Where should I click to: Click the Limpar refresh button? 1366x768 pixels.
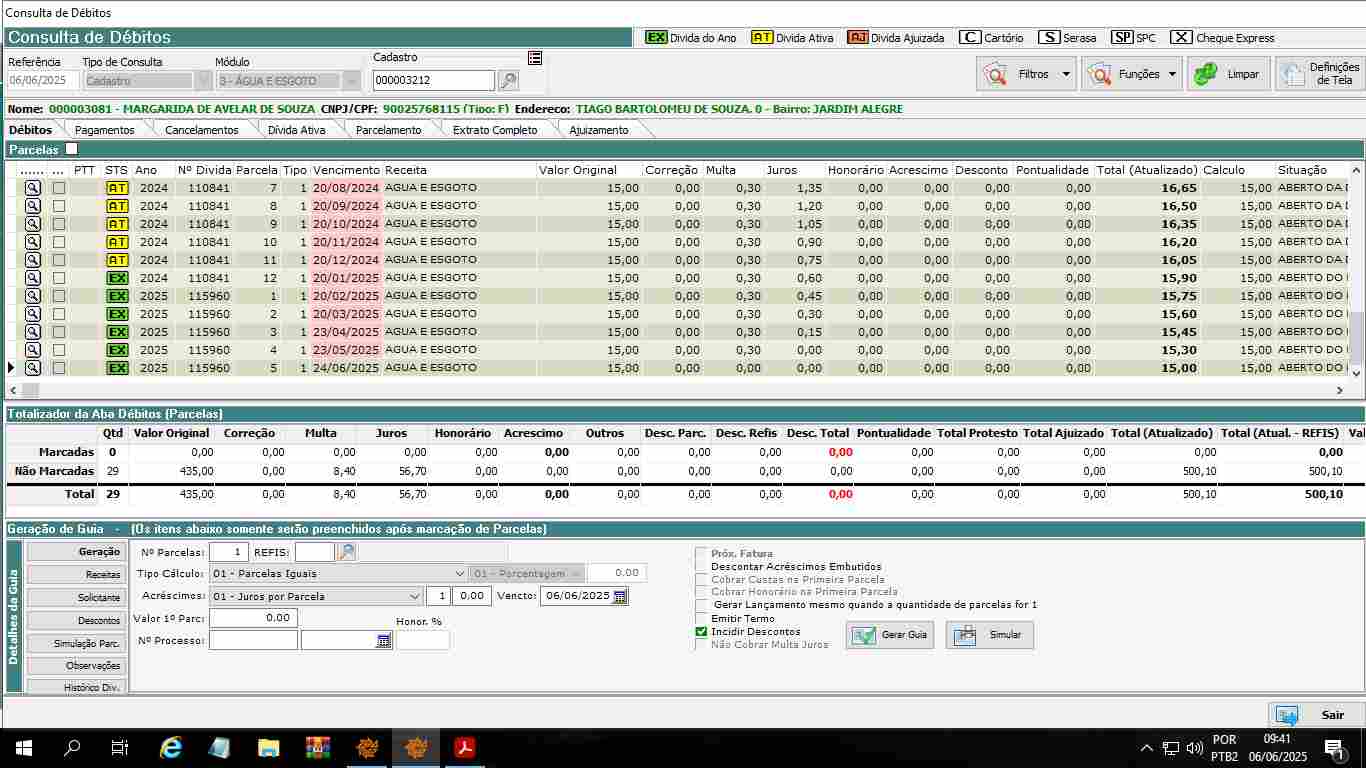(1228, 74)
